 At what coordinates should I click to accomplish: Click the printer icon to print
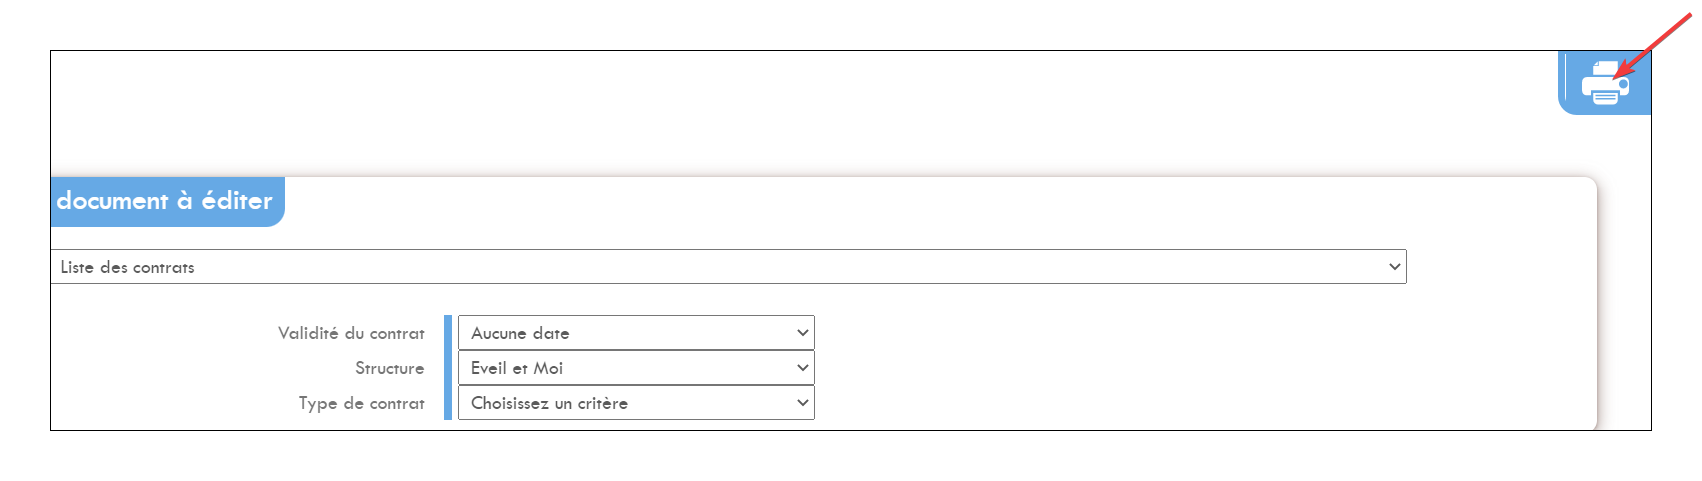[1605, 82]
